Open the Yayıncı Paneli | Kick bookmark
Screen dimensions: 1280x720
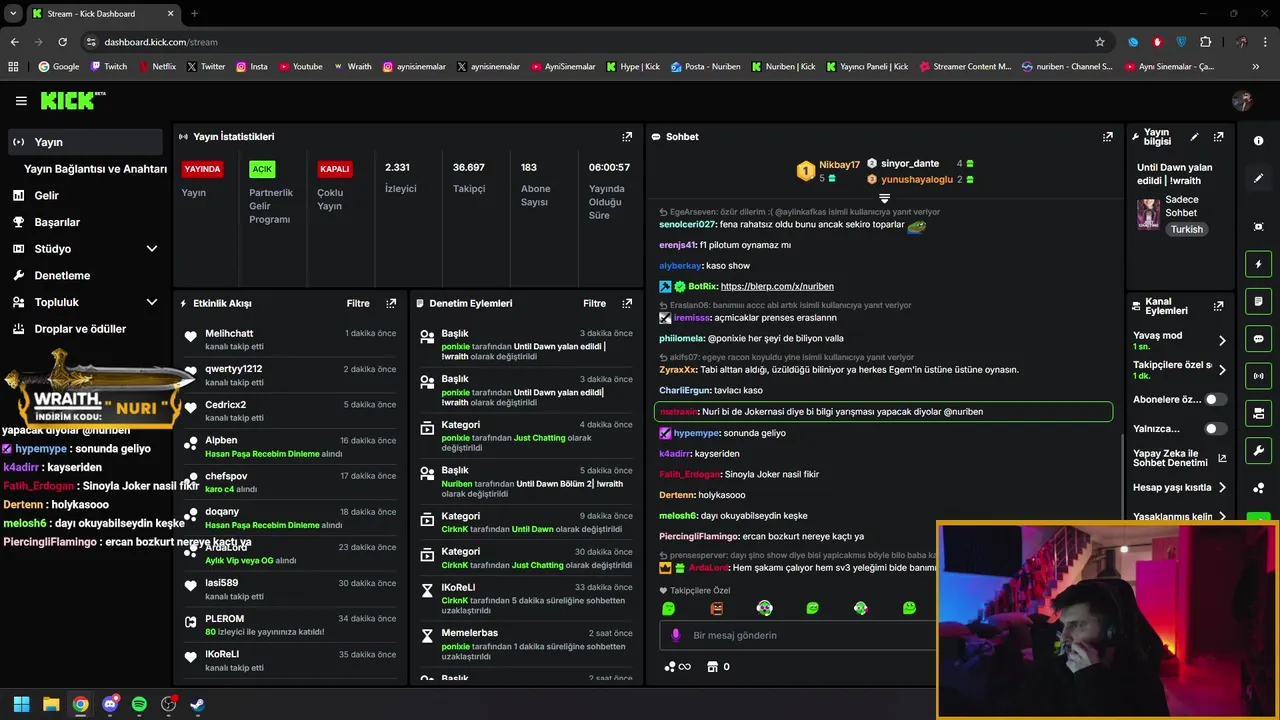(x=867, y=67)
